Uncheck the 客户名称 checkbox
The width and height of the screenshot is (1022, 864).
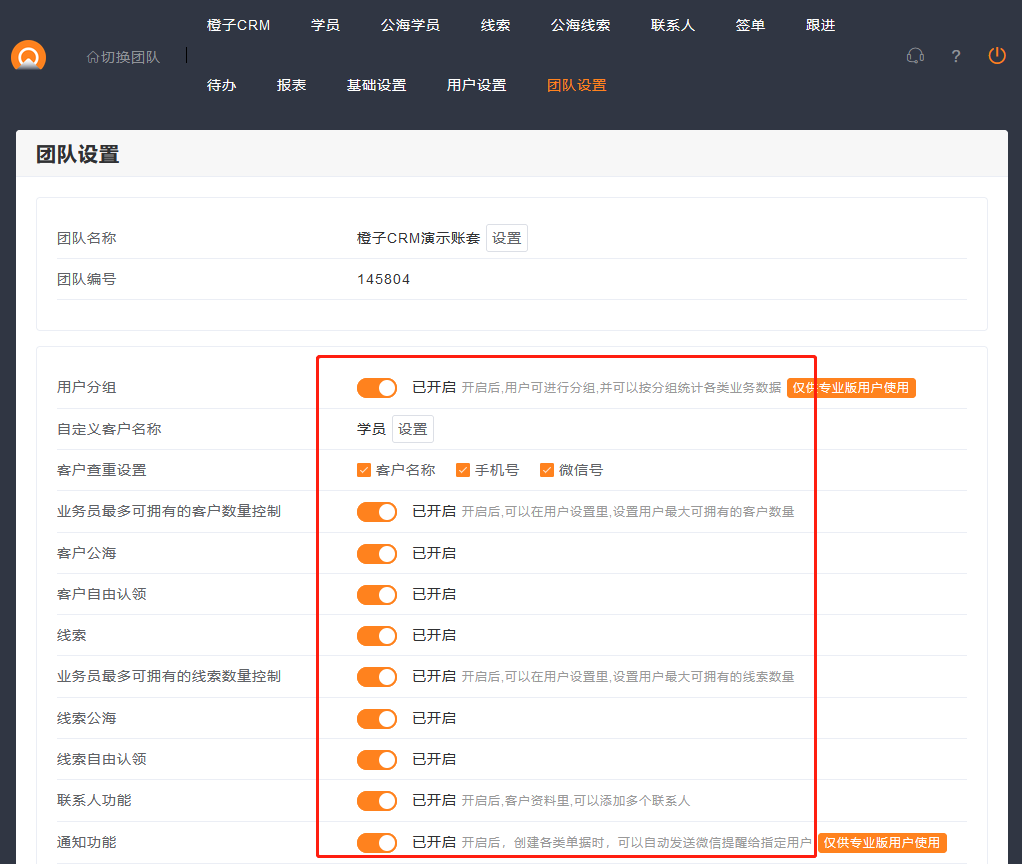pyautogui.click(x=364, y=470)
